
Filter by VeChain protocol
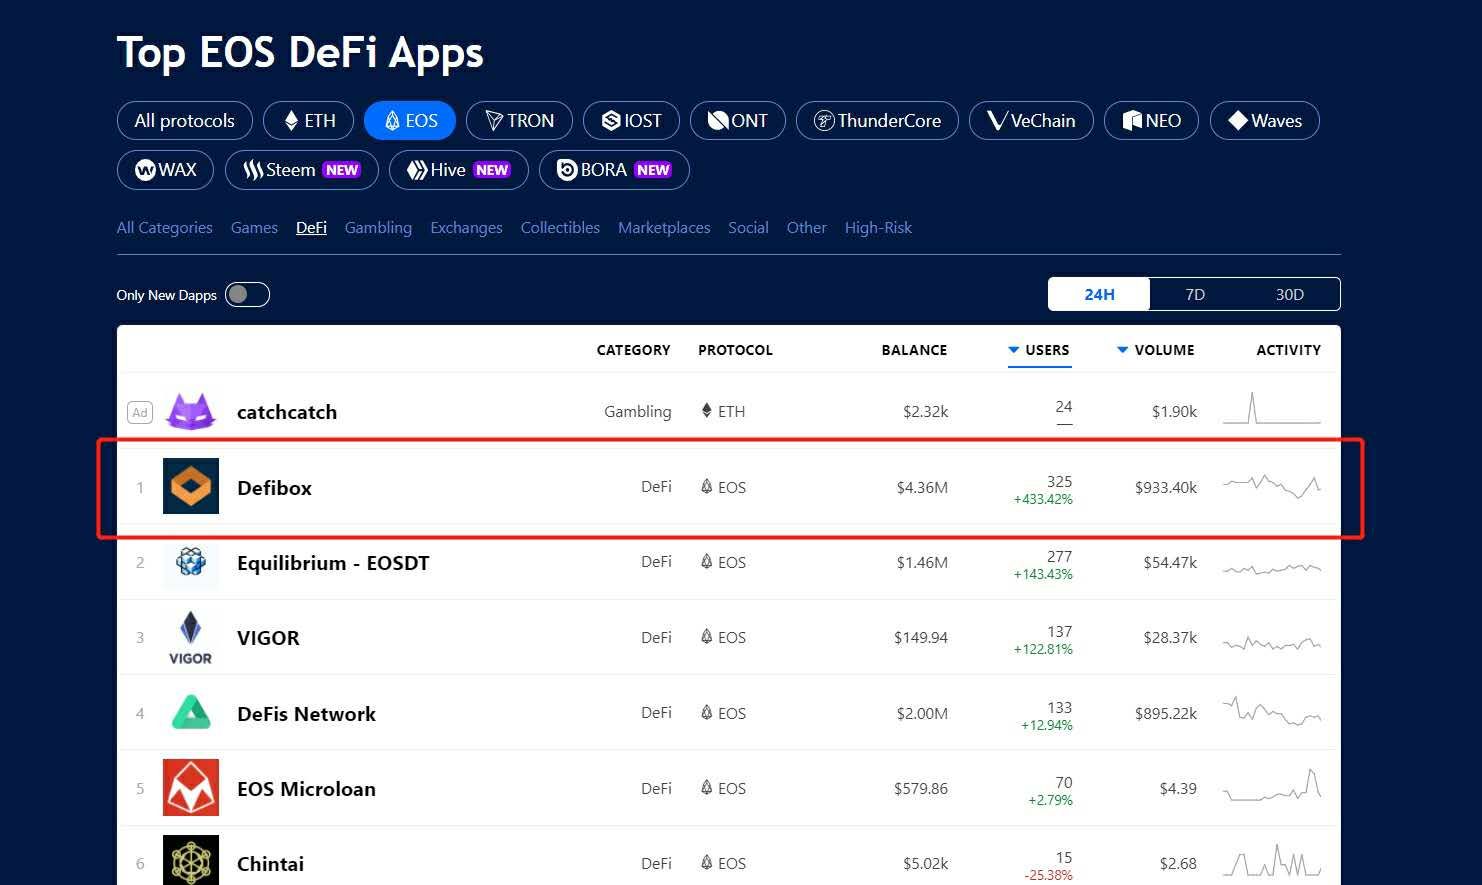1031,120
